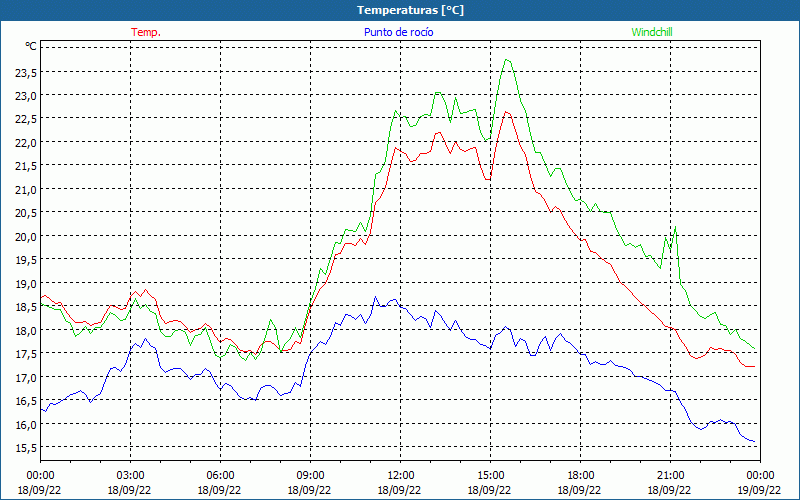
Task: Click the 18/09/22 date under 12:00
Action: pos(399,490)
